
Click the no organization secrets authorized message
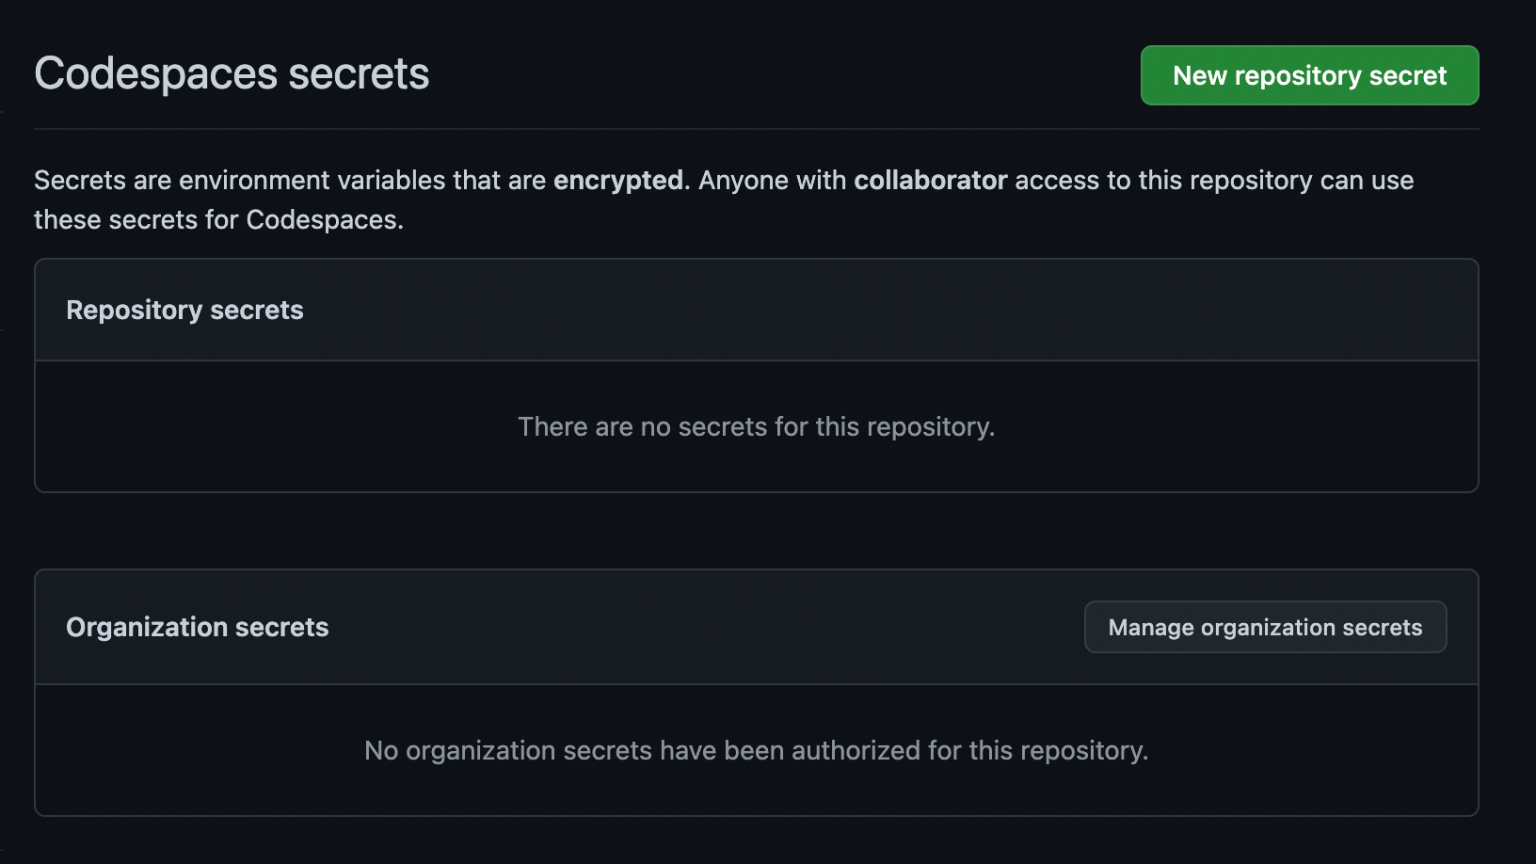[757, 750]
